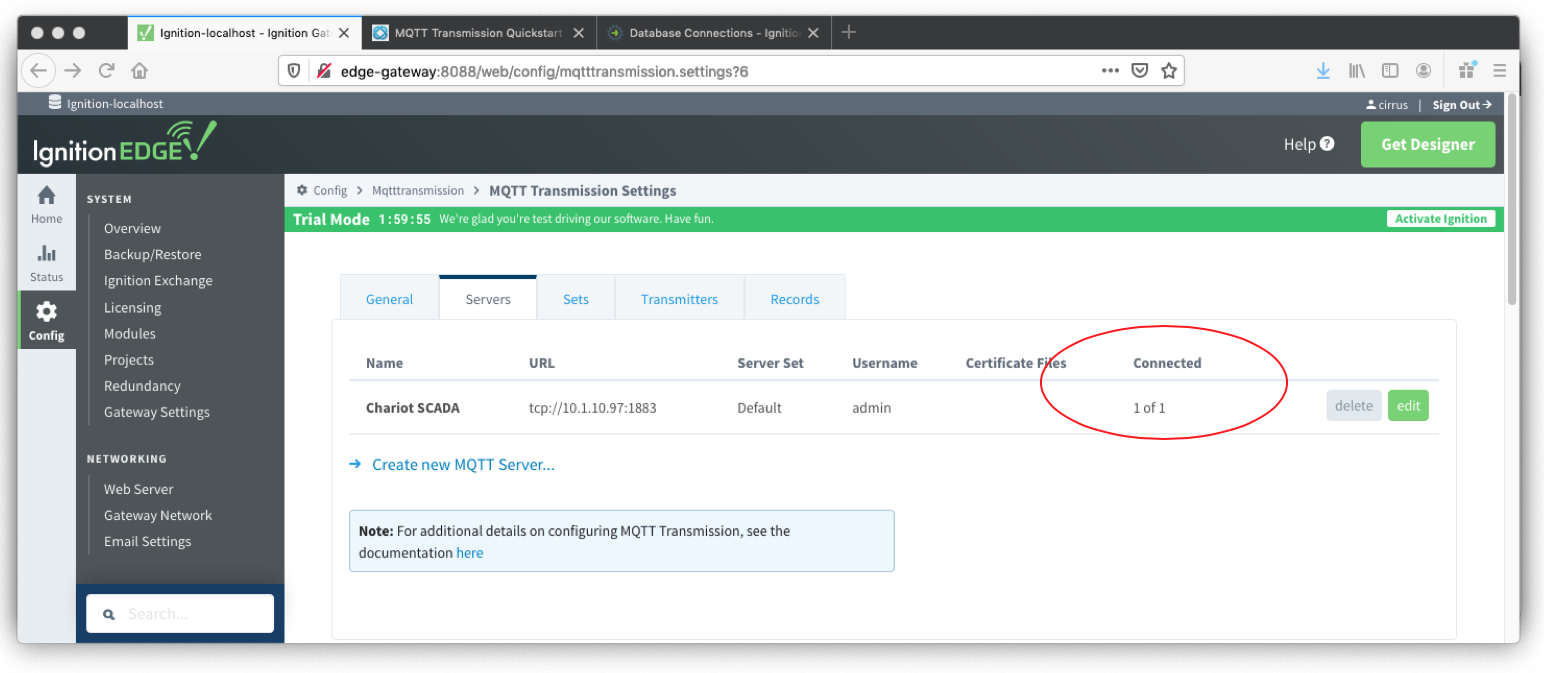Open Gateway Settings
1544x673 pixels.
[x=157, y=412]
